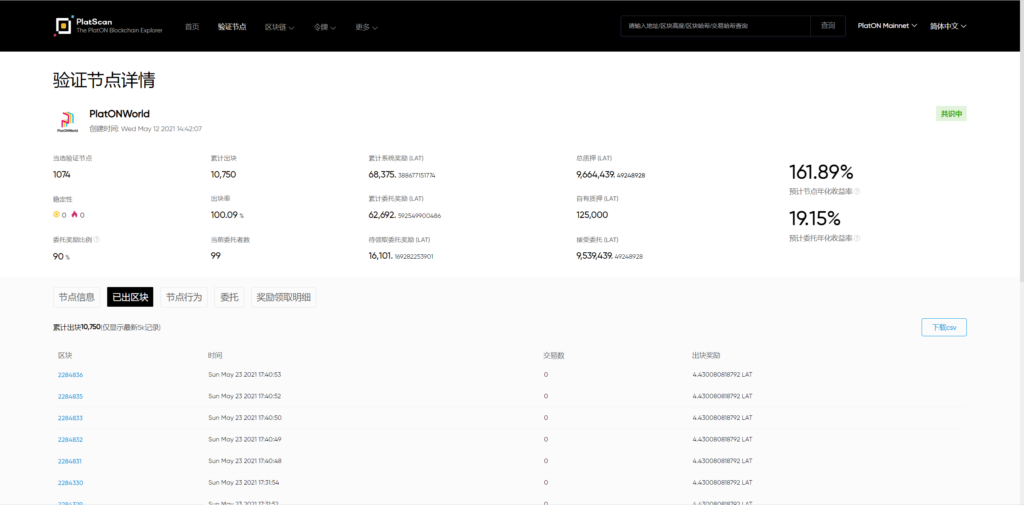Select the 已出区块 tab
The width and height of the screenshot is (1024, 505).
pos(130,297)
